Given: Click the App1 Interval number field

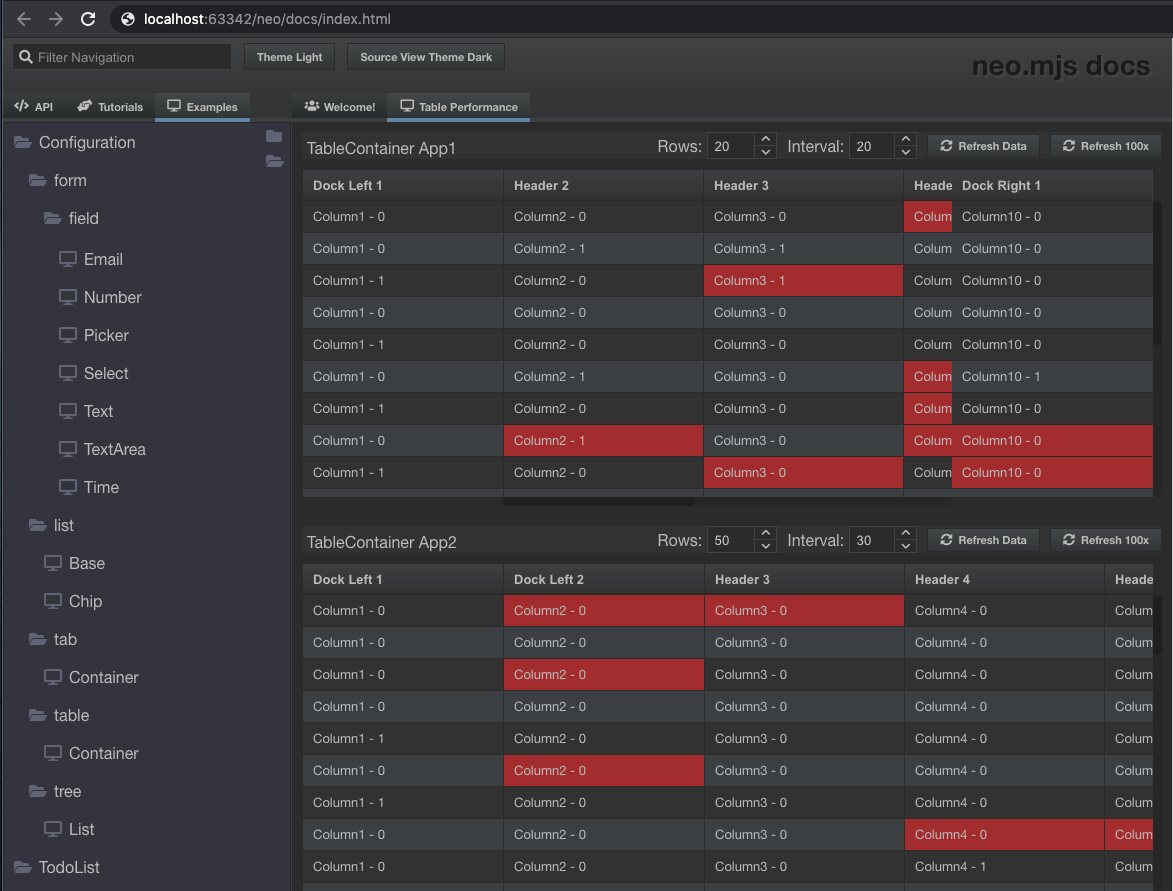Looking at the screenshot, I should click(872, 146).
